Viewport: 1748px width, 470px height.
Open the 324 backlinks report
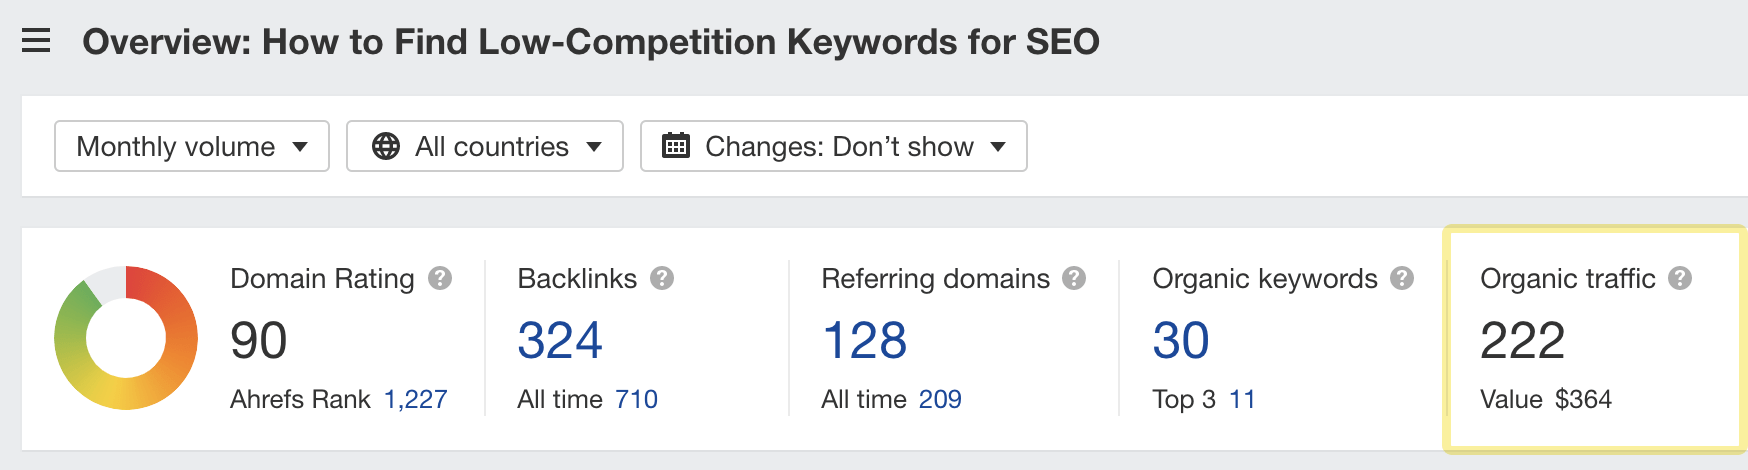point(560,340)
